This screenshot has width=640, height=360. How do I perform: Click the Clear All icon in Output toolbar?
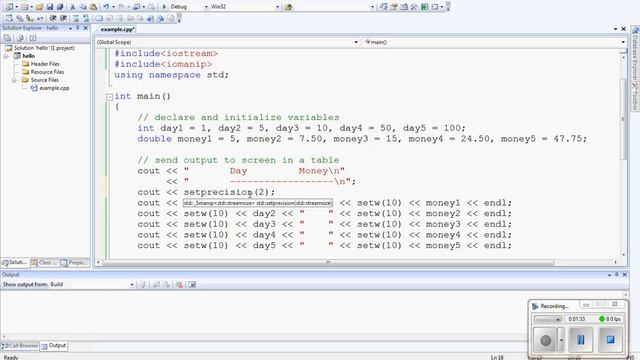point(179,284)
